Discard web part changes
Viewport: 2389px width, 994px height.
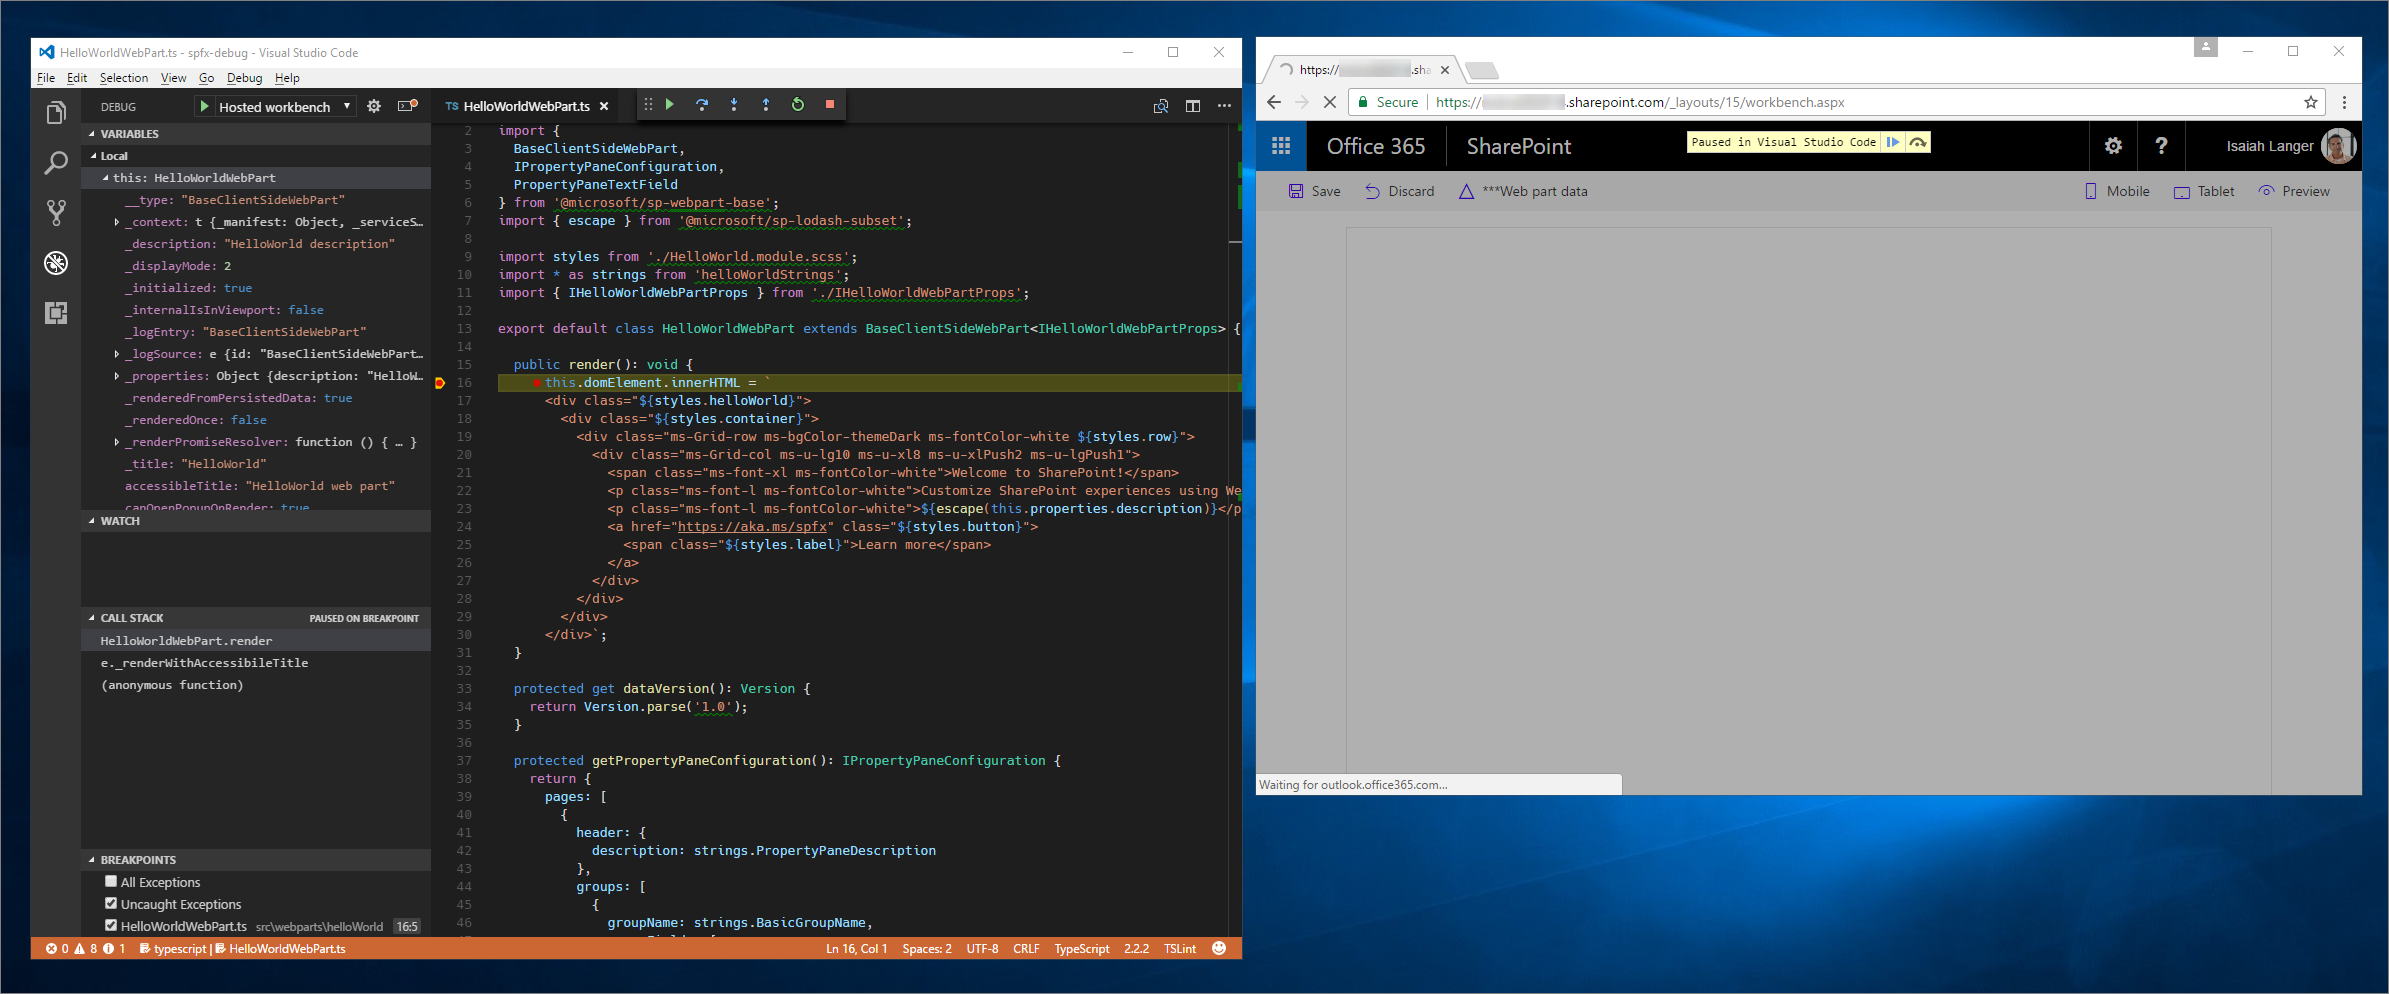click(1399, 191)
